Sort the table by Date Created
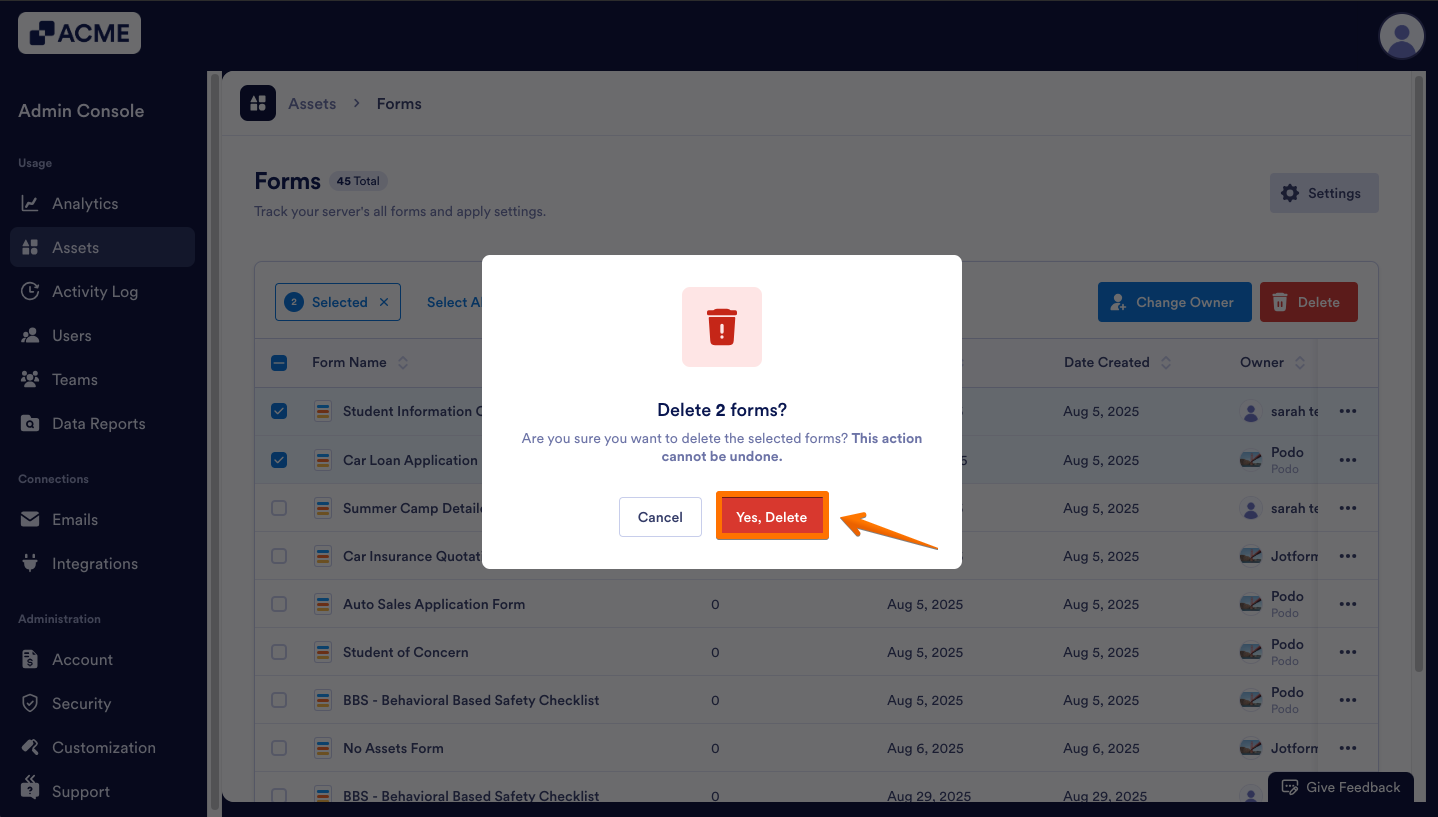This screenshot has width=1438, height=817. point(1165,362)
